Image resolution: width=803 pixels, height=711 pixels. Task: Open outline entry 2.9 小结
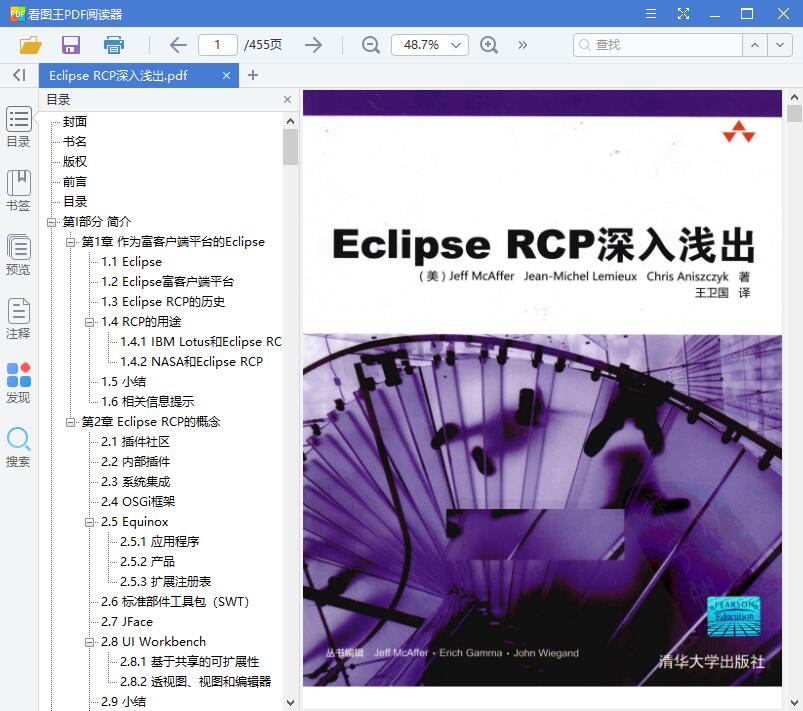click(x=123, y=702)
